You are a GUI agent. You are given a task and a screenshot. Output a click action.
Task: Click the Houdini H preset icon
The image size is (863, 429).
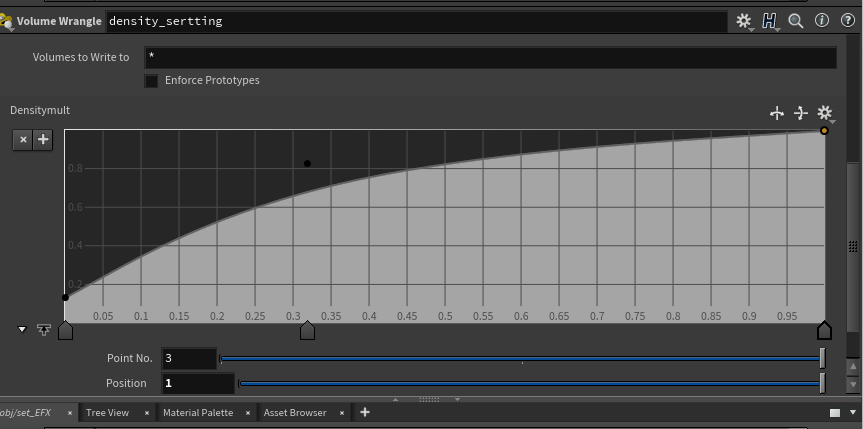[769, 20]
